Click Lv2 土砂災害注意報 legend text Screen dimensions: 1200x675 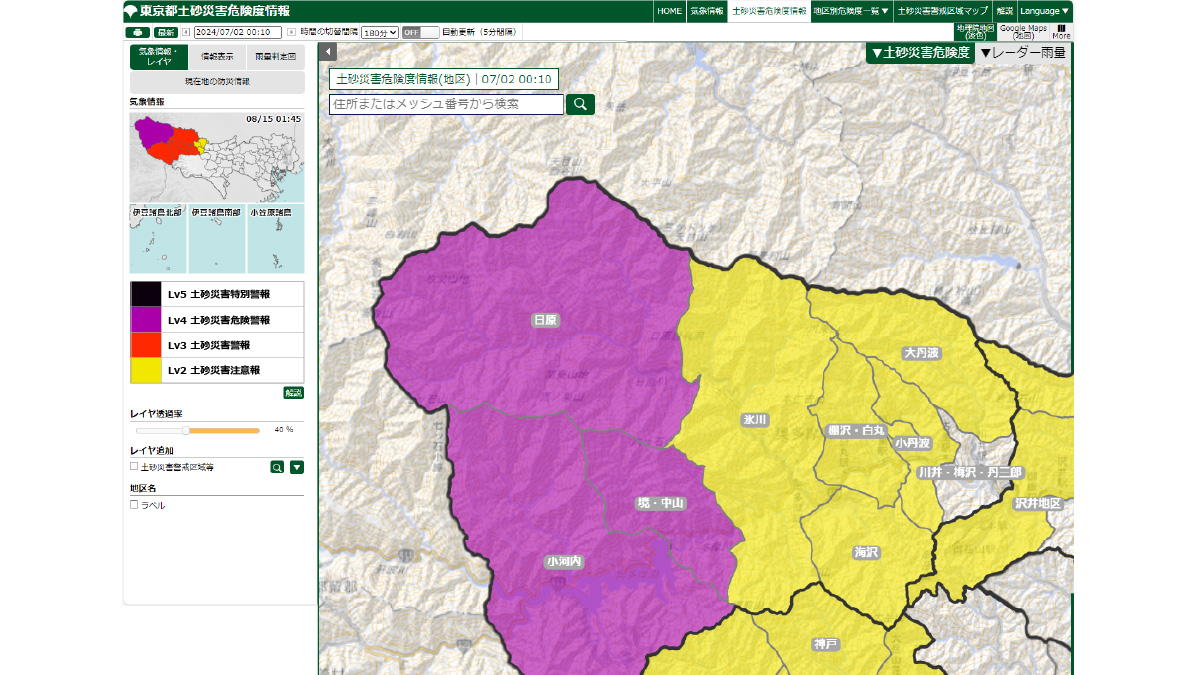point(214,370)
